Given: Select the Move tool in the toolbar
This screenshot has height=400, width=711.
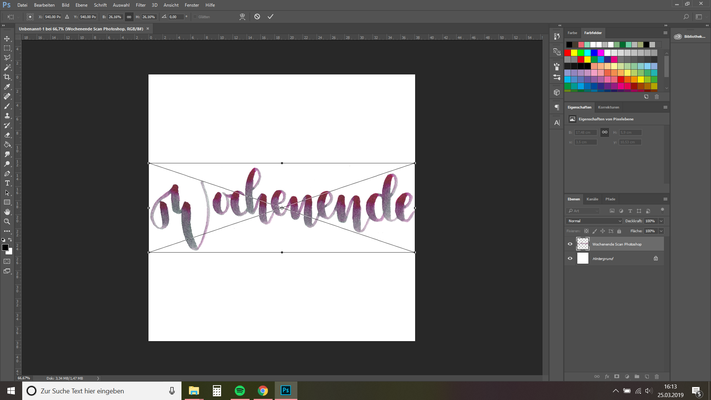Looking at the screenshot, I should [x=8, y=39].
